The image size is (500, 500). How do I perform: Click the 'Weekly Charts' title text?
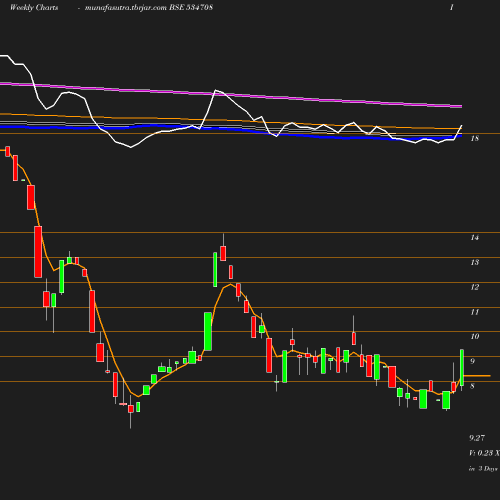tap(34, 7)
